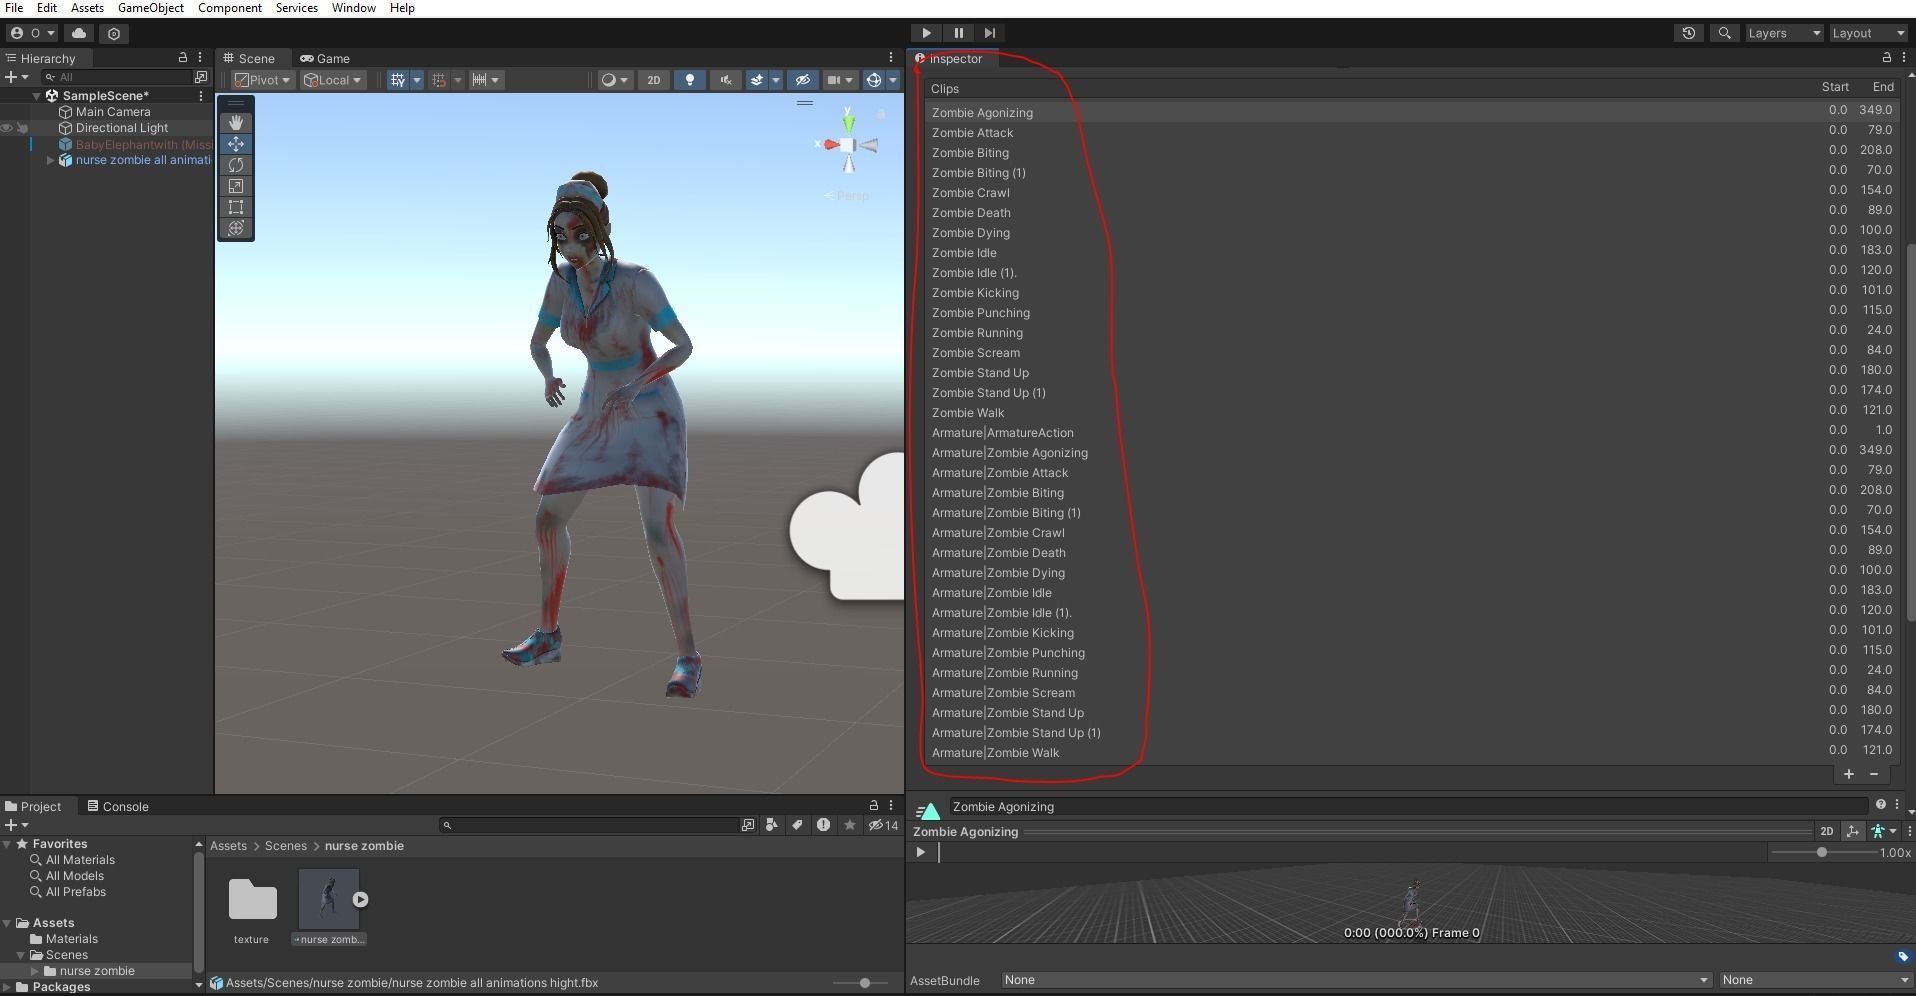Open the File menu
The height and width of the screenshot is (996, 1916).
pos(14,8)
